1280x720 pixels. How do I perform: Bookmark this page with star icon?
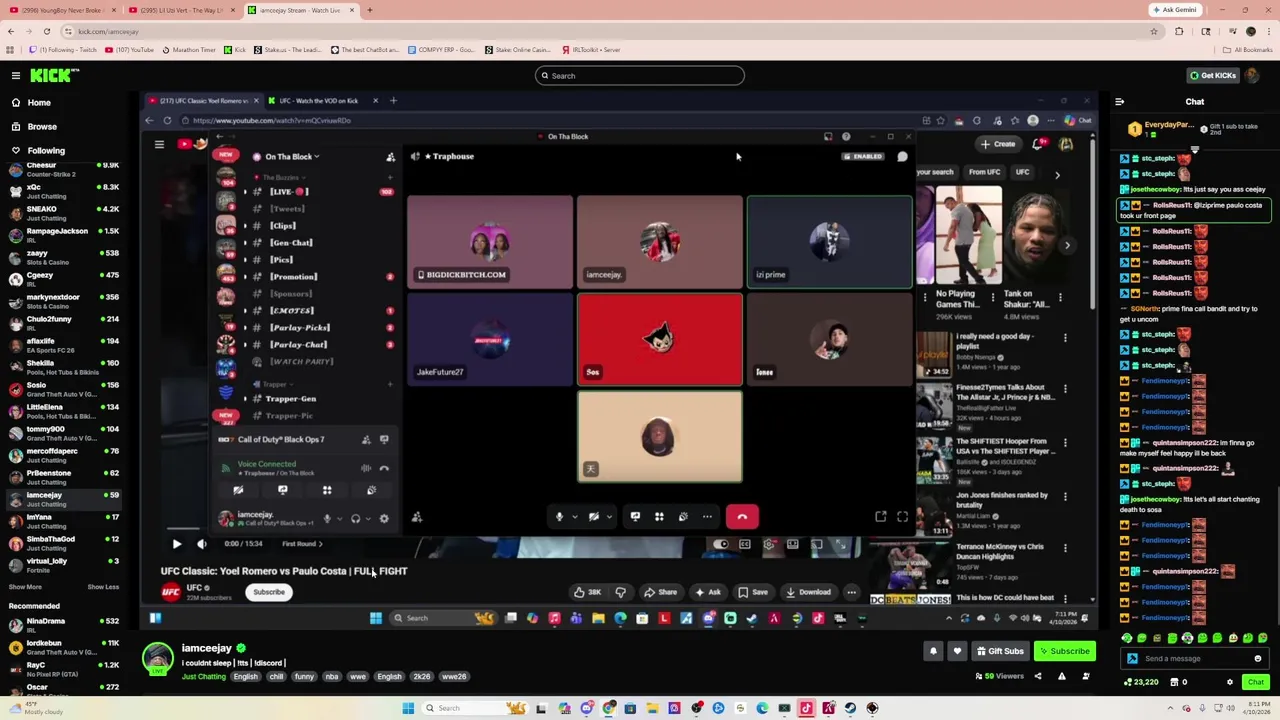(x=1153, y=31)
